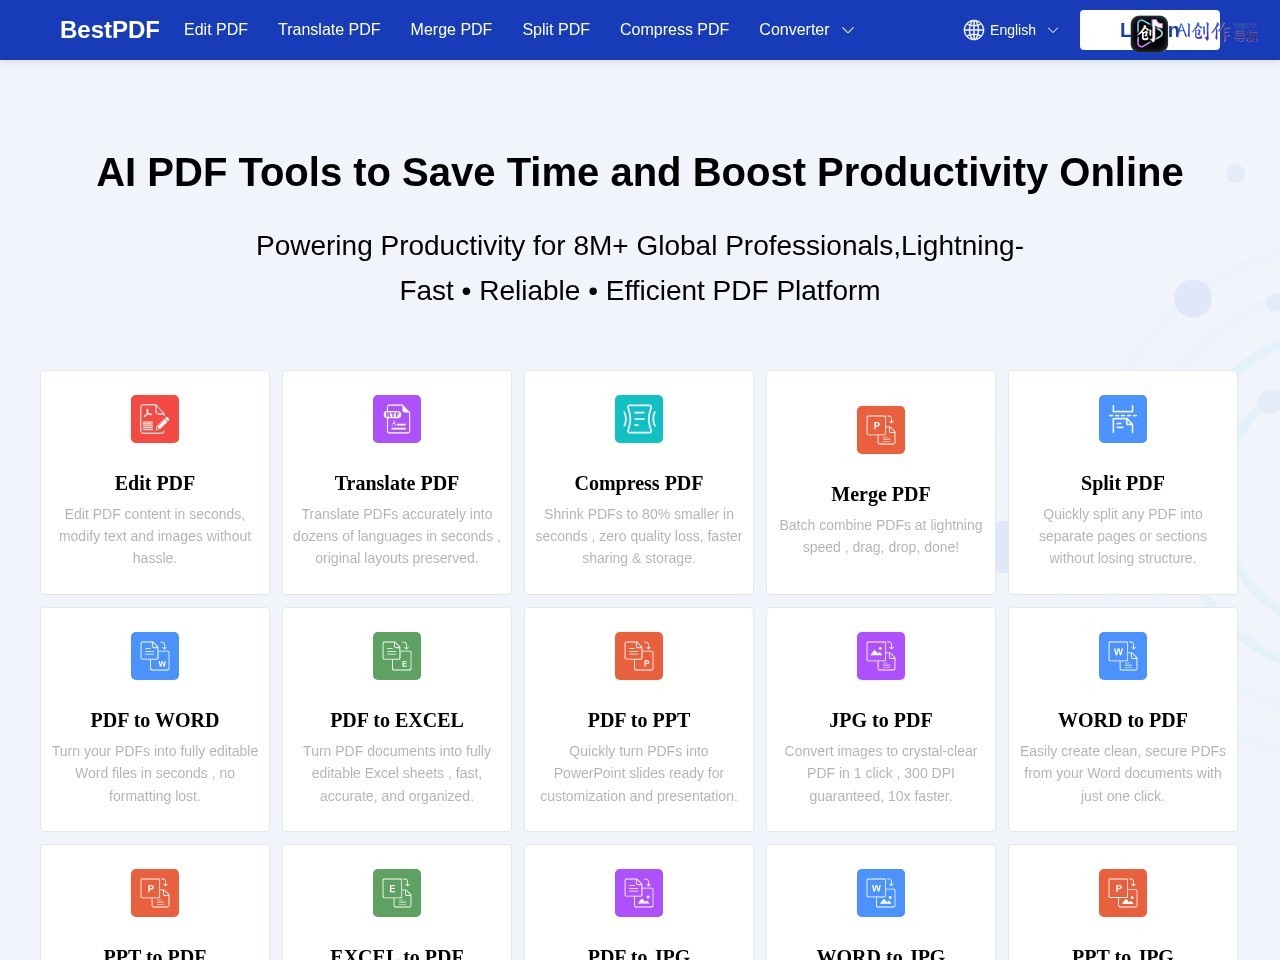The height and width of the screenshot is (960, 1280).
Task: Open the EXCEL to PDF icon
Action: [x=397, y=893]
